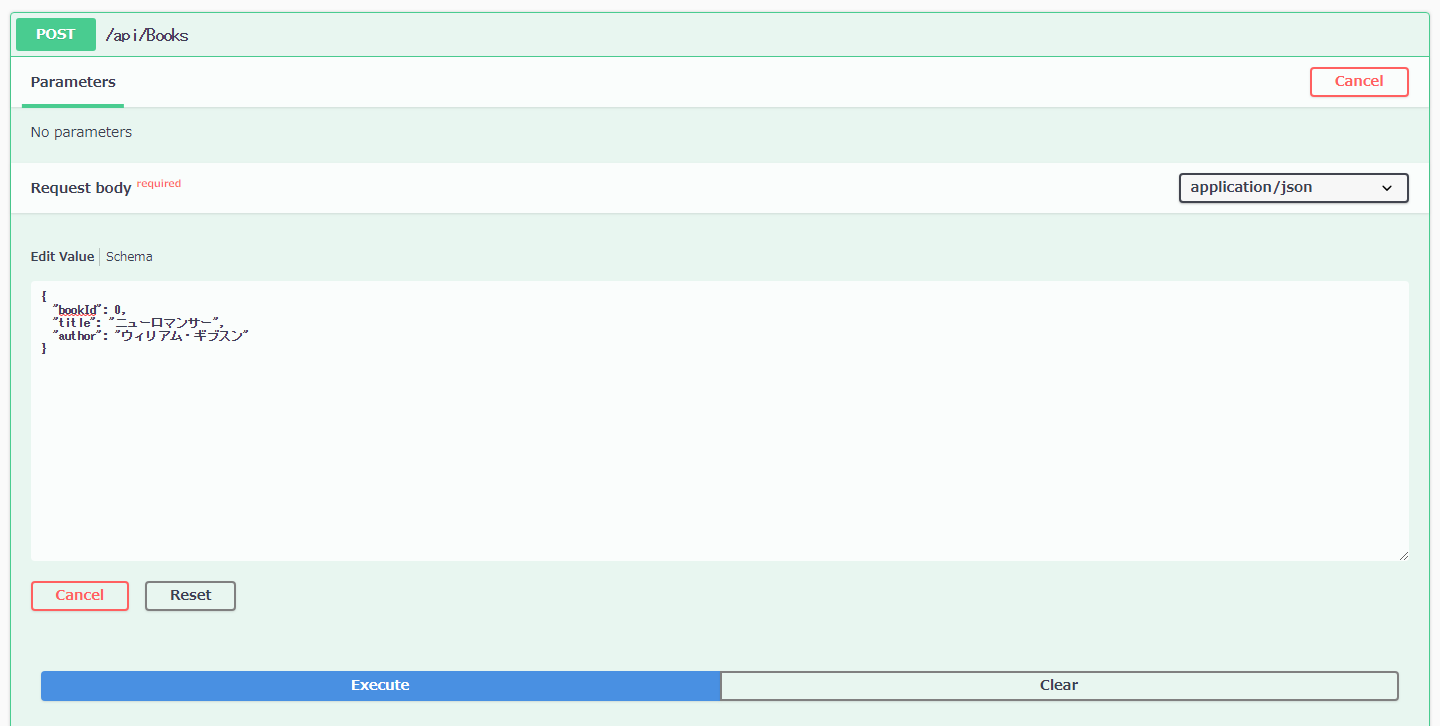Click the red "required" label
1440x726 pixels.
[159, 184]
